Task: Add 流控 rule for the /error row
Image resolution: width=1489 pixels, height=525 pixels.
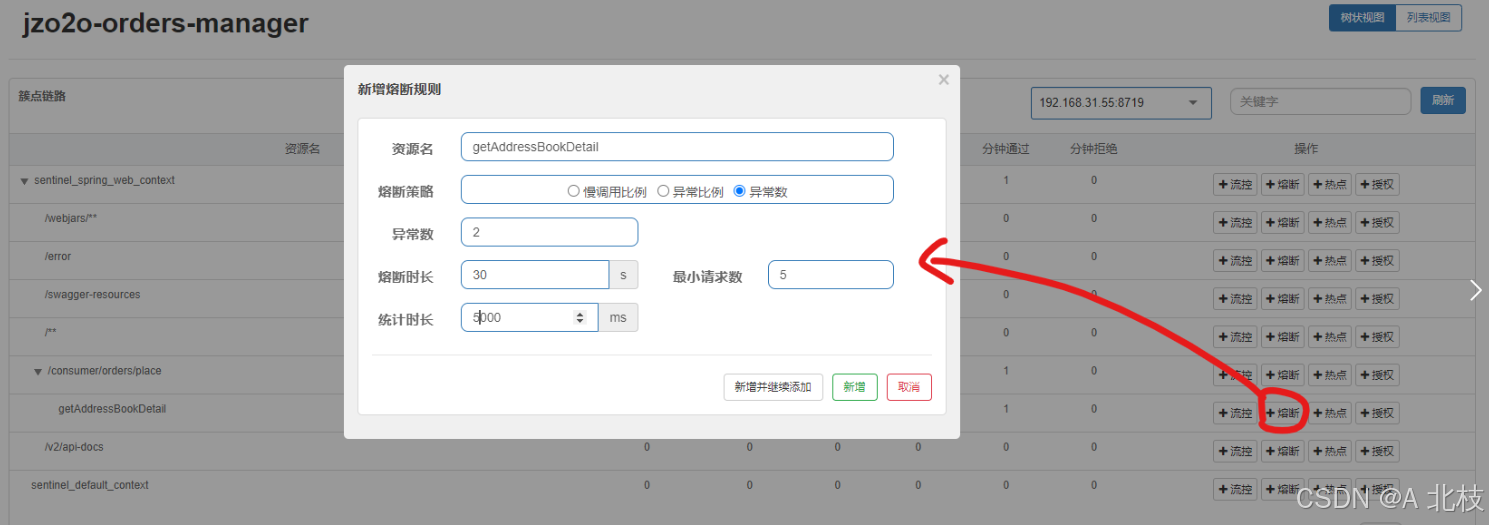Action: point(1235,260)
